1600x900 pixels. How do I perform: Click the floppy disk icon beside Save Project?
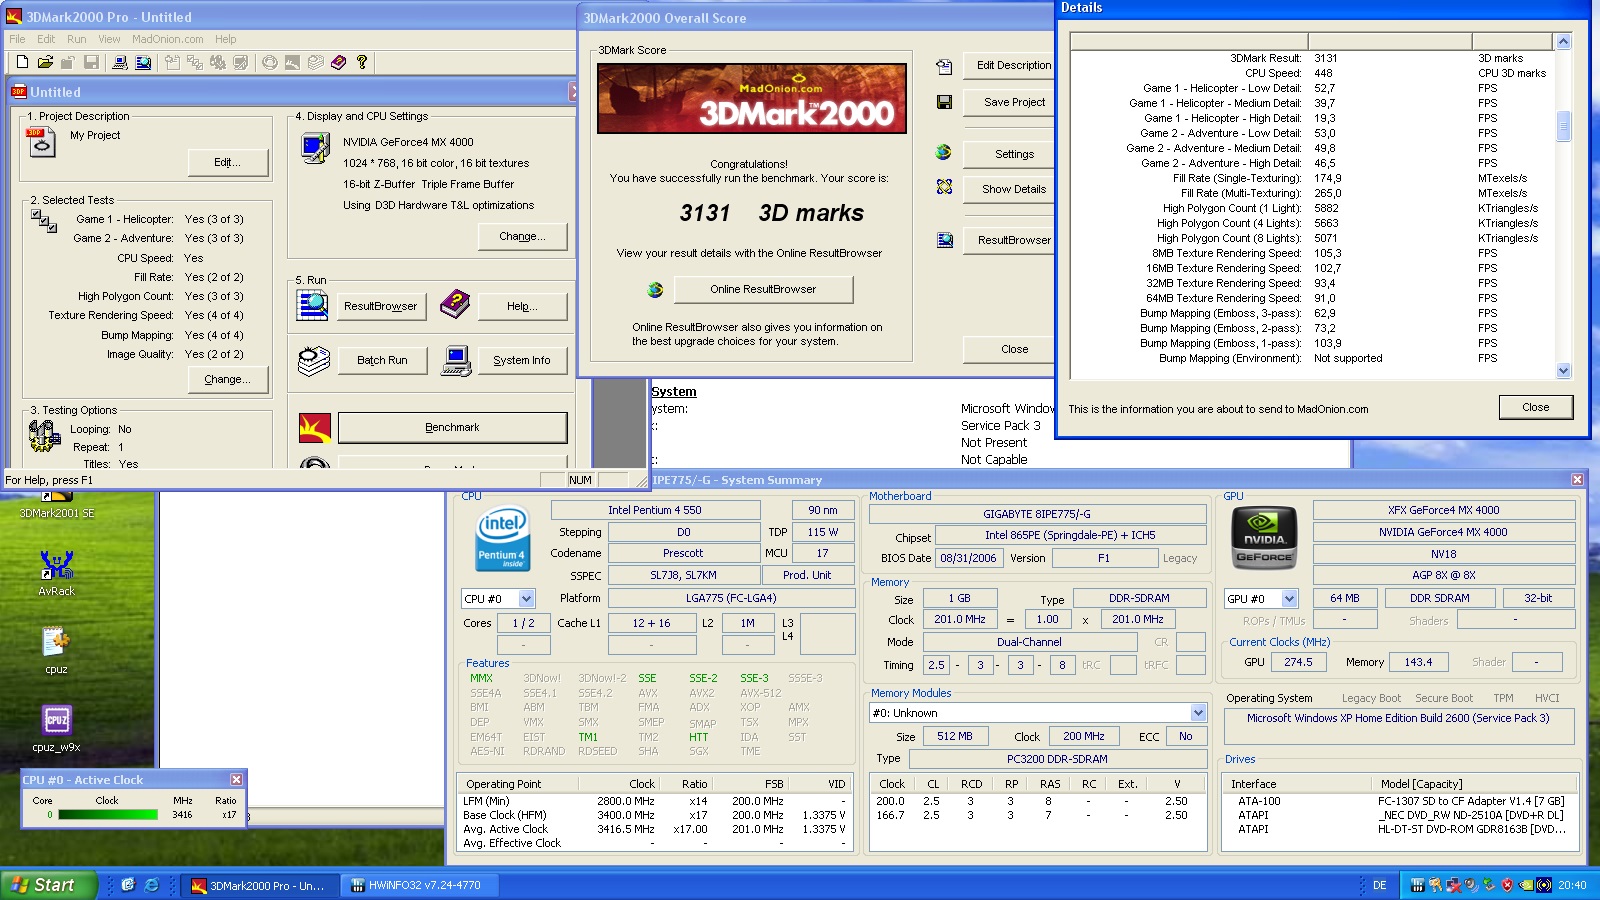point(944,102)
